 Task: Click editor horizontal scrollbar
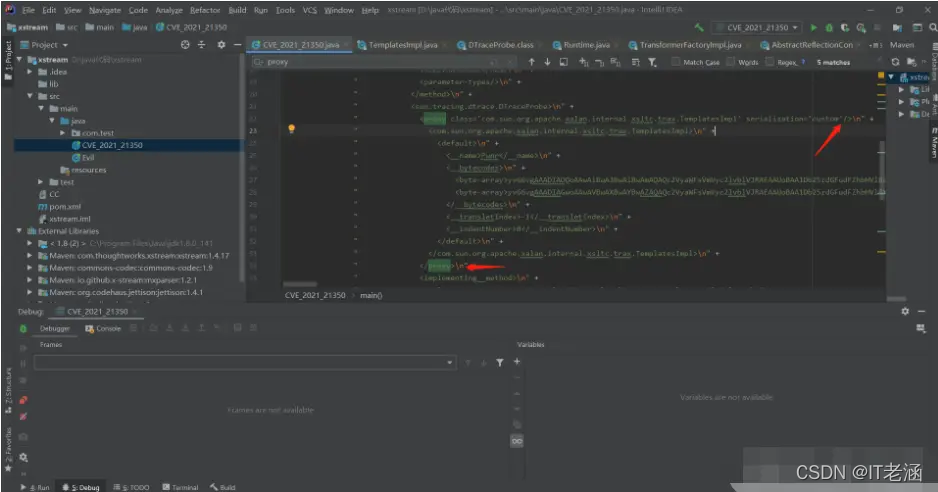300,284
